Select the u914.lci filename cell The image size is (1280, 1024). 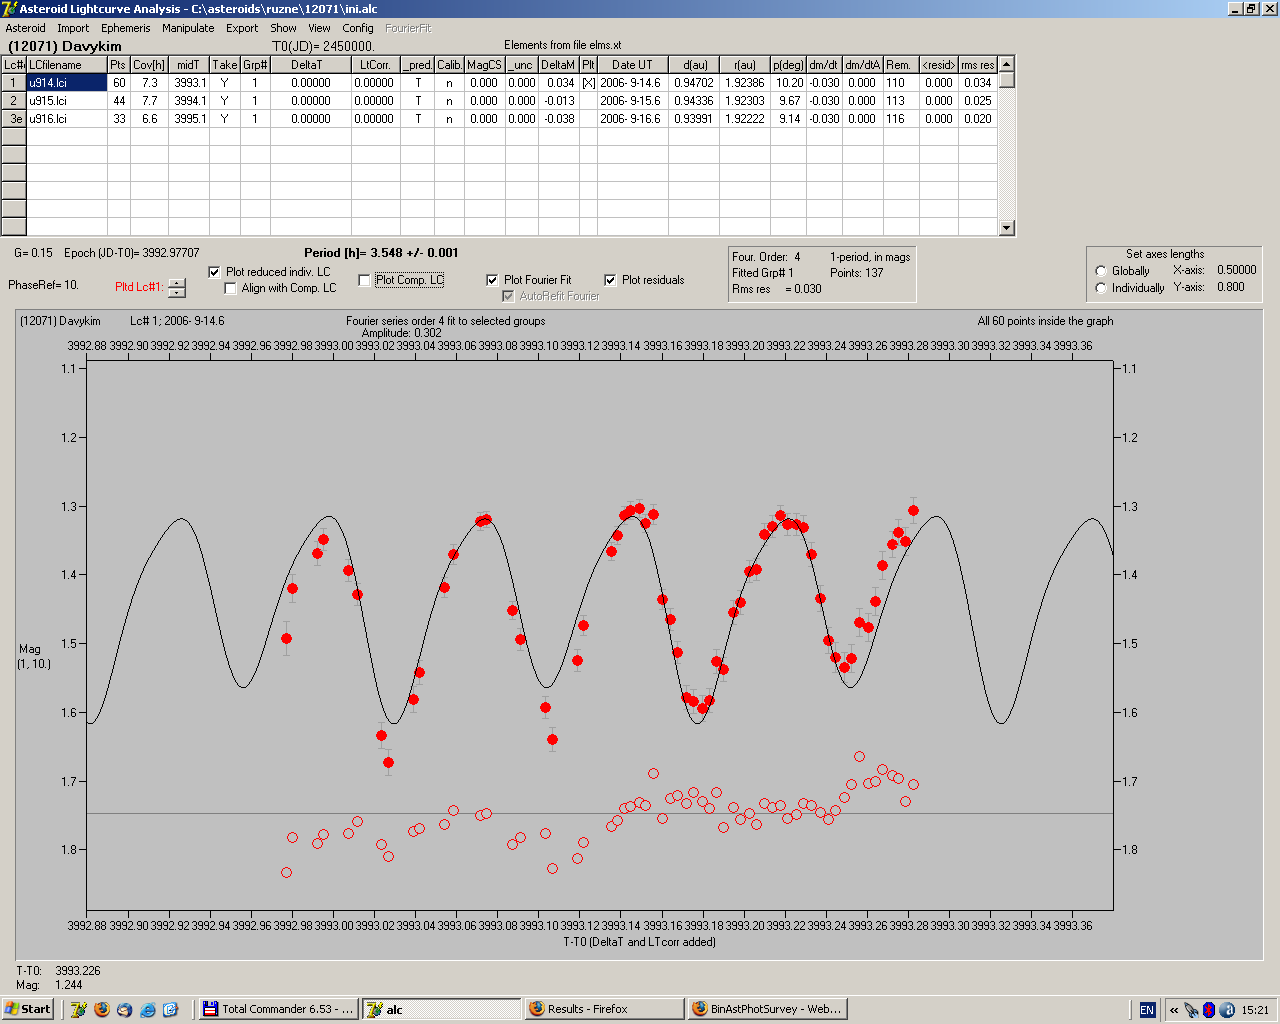click(67, 83)
